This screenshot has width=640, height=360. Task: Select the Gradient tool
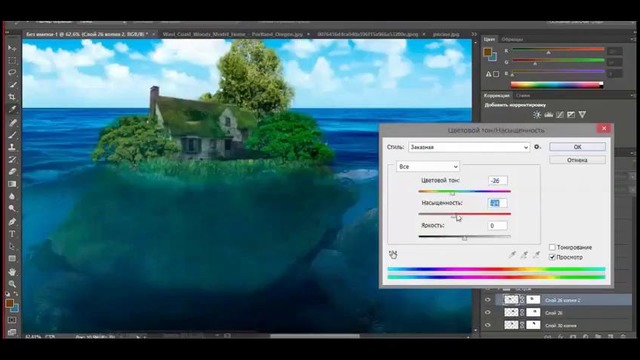click(x=12, y=184)
